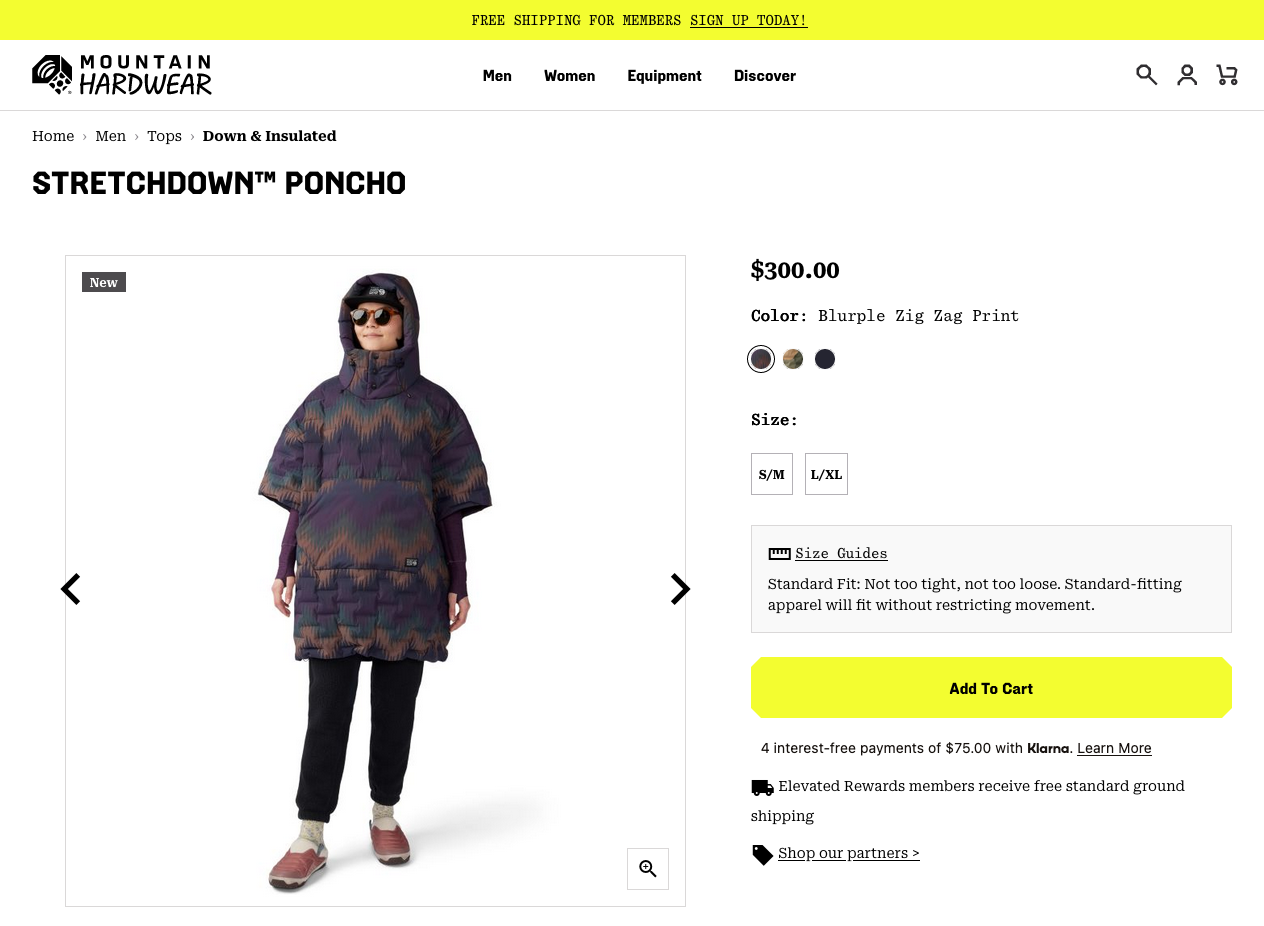
Task: Choose the dark navy color swatch
Action: point(825,359)
